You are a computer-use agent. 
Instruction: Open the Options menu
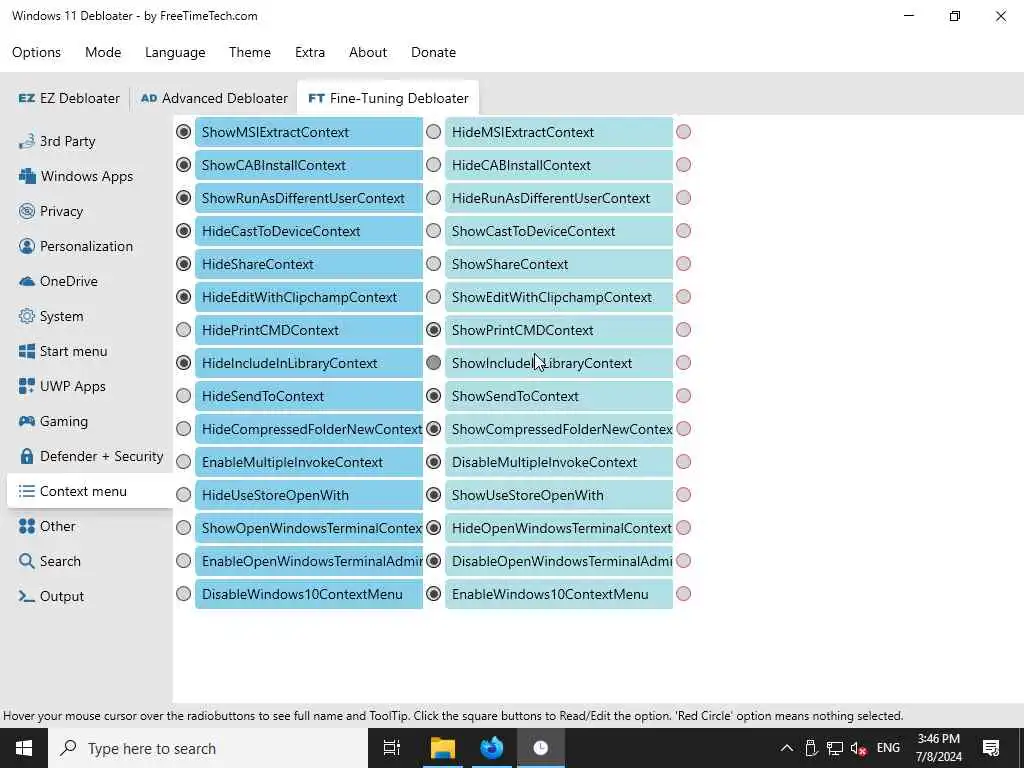click(x=37, y=52)
